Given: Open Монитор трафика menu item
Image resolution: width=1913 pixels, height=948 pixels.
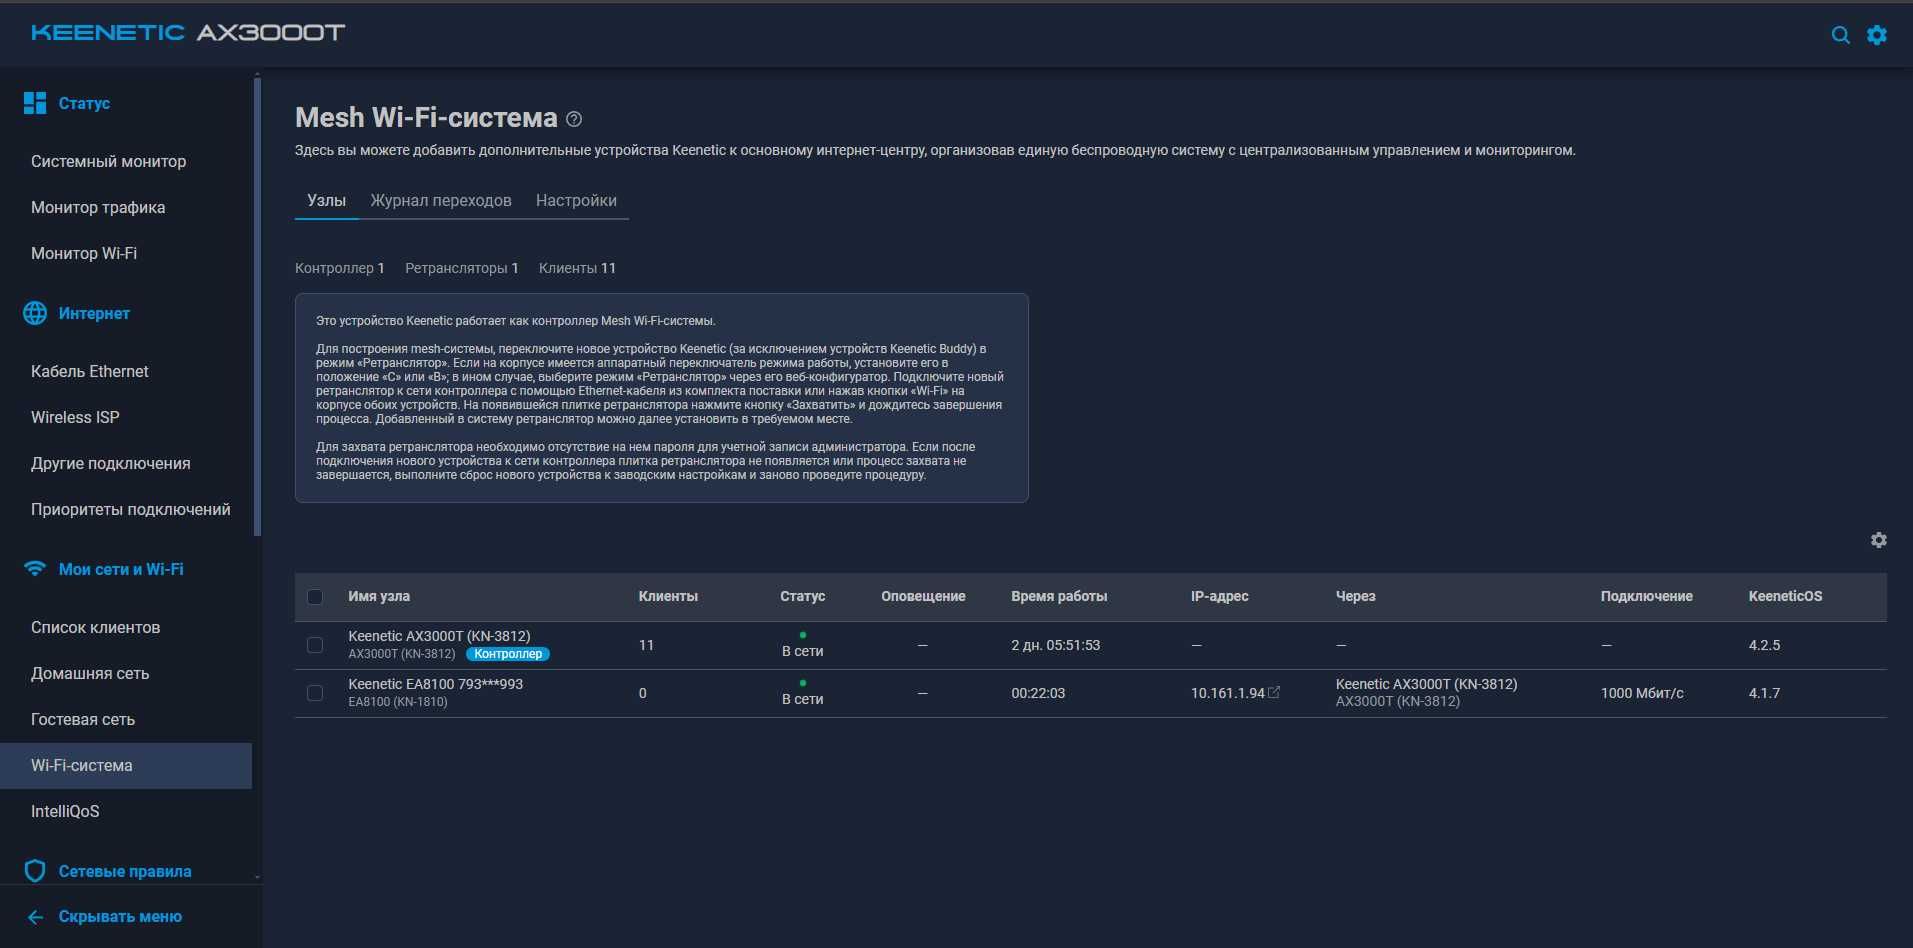Looking at the screenshot, I should coord(98,207).
